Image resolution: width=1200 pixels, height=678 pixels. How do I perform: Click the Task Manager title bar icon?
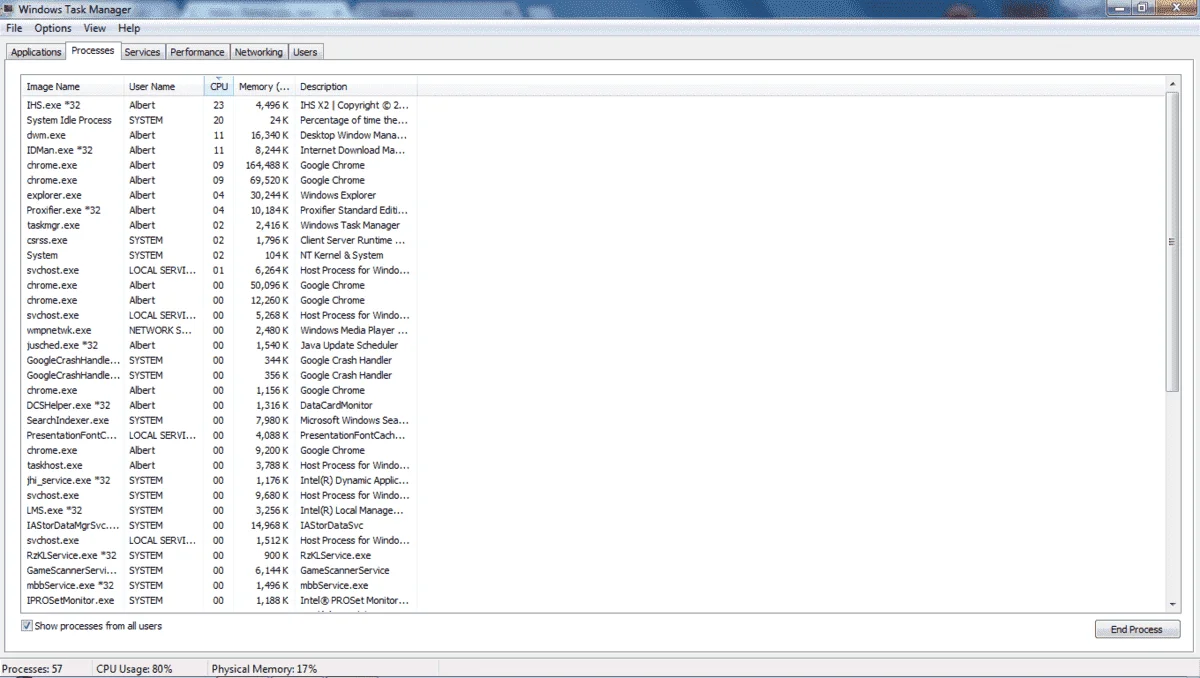[8, 9]
